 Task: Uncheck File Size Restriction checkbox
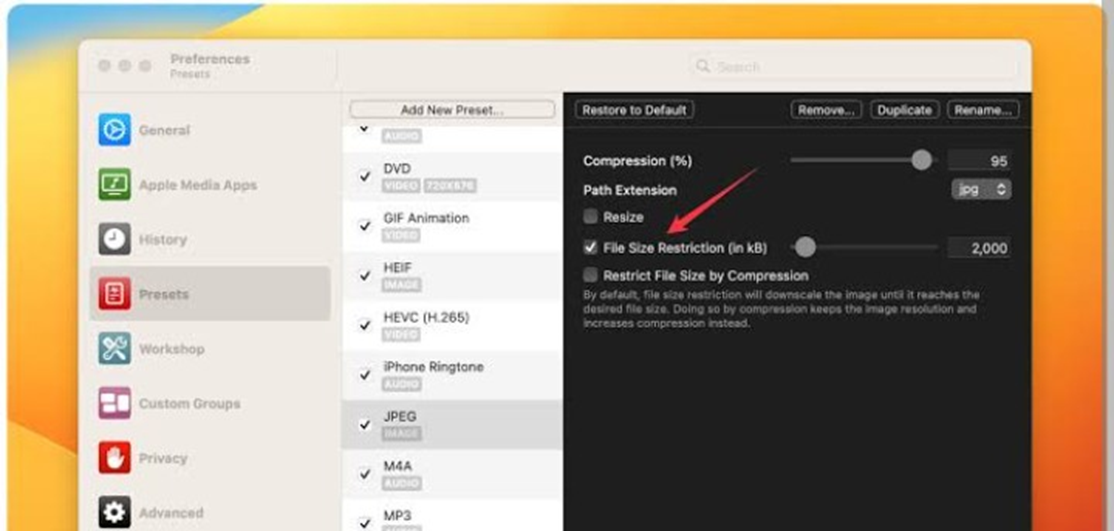pyautogui.click(x=590, y=247)
